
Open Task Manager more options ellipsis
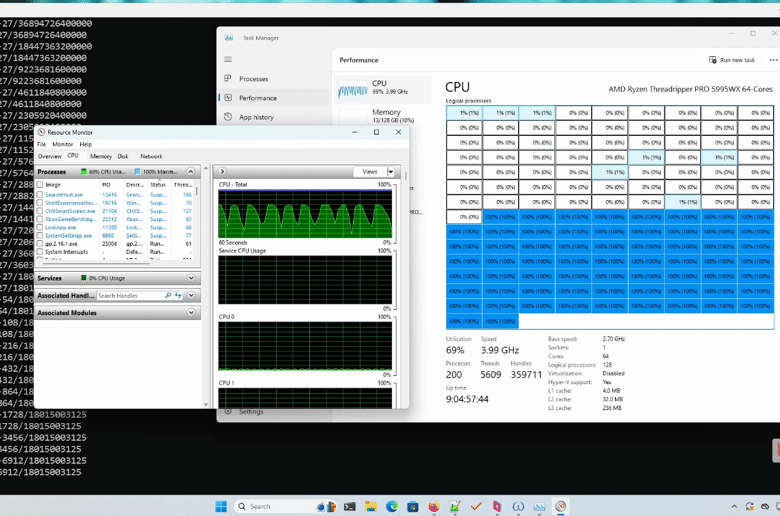773,60
